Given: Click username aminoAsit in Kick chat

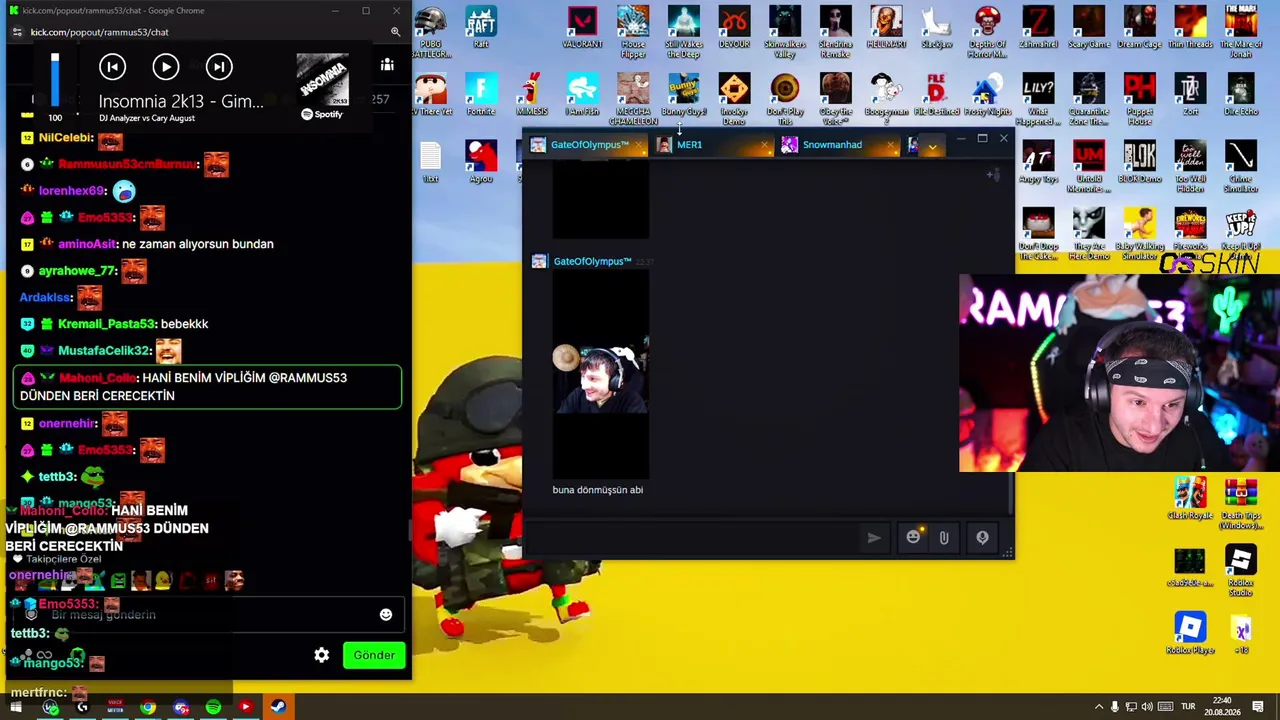Looking at the screenshot, I should 87,244.
